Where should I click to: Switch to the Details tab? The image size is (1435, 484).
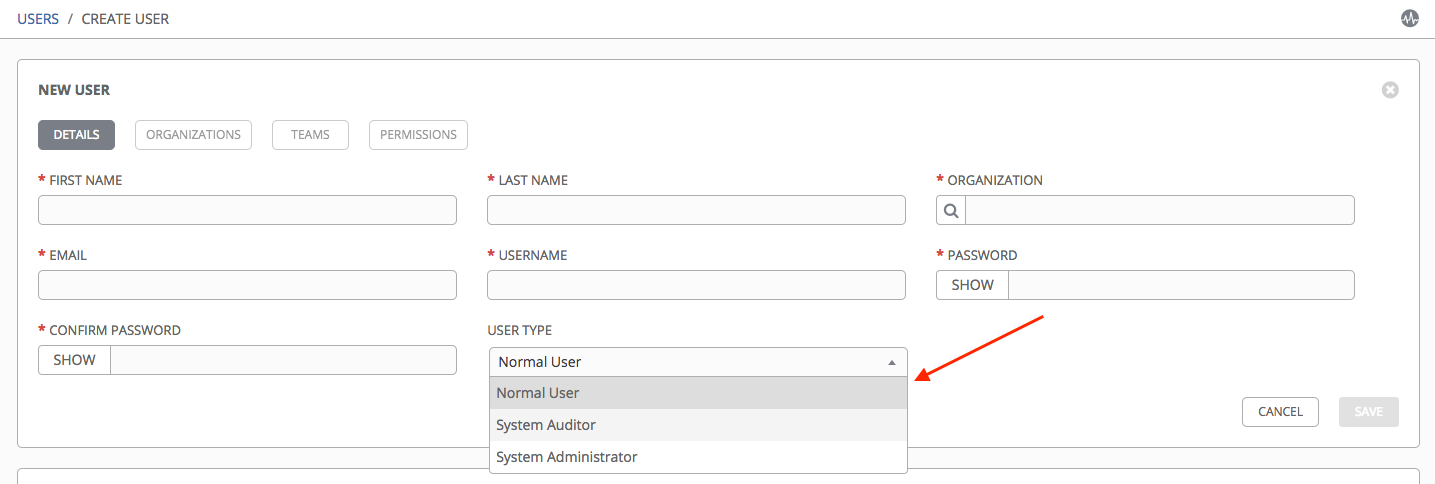coord(76,135)
